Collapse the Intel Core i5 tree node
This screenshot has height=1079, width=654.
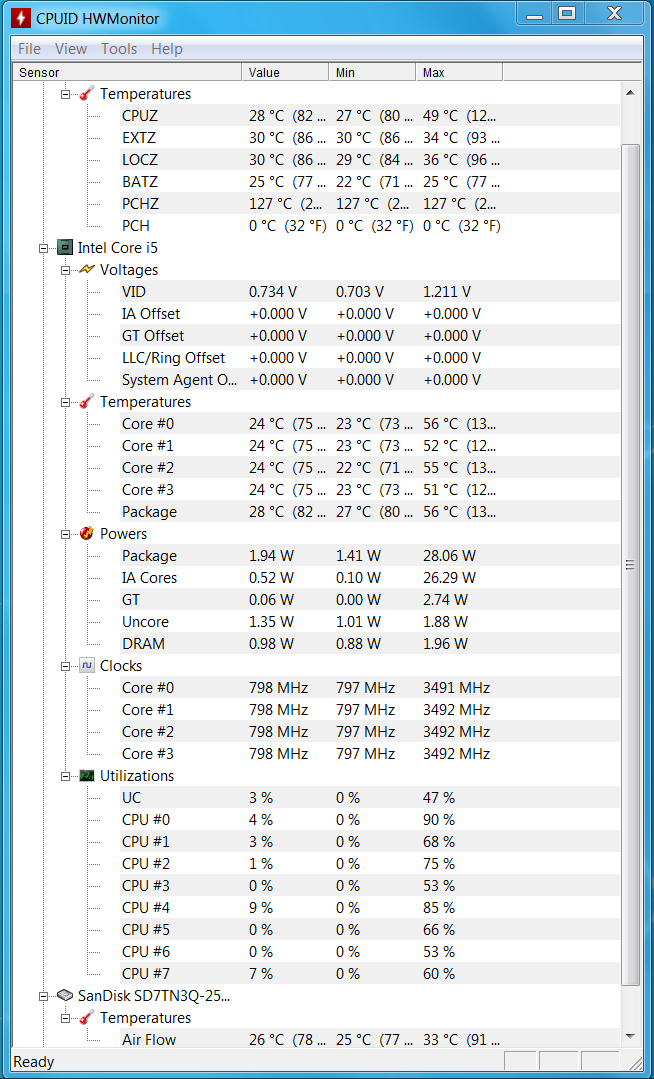[43, 248]
